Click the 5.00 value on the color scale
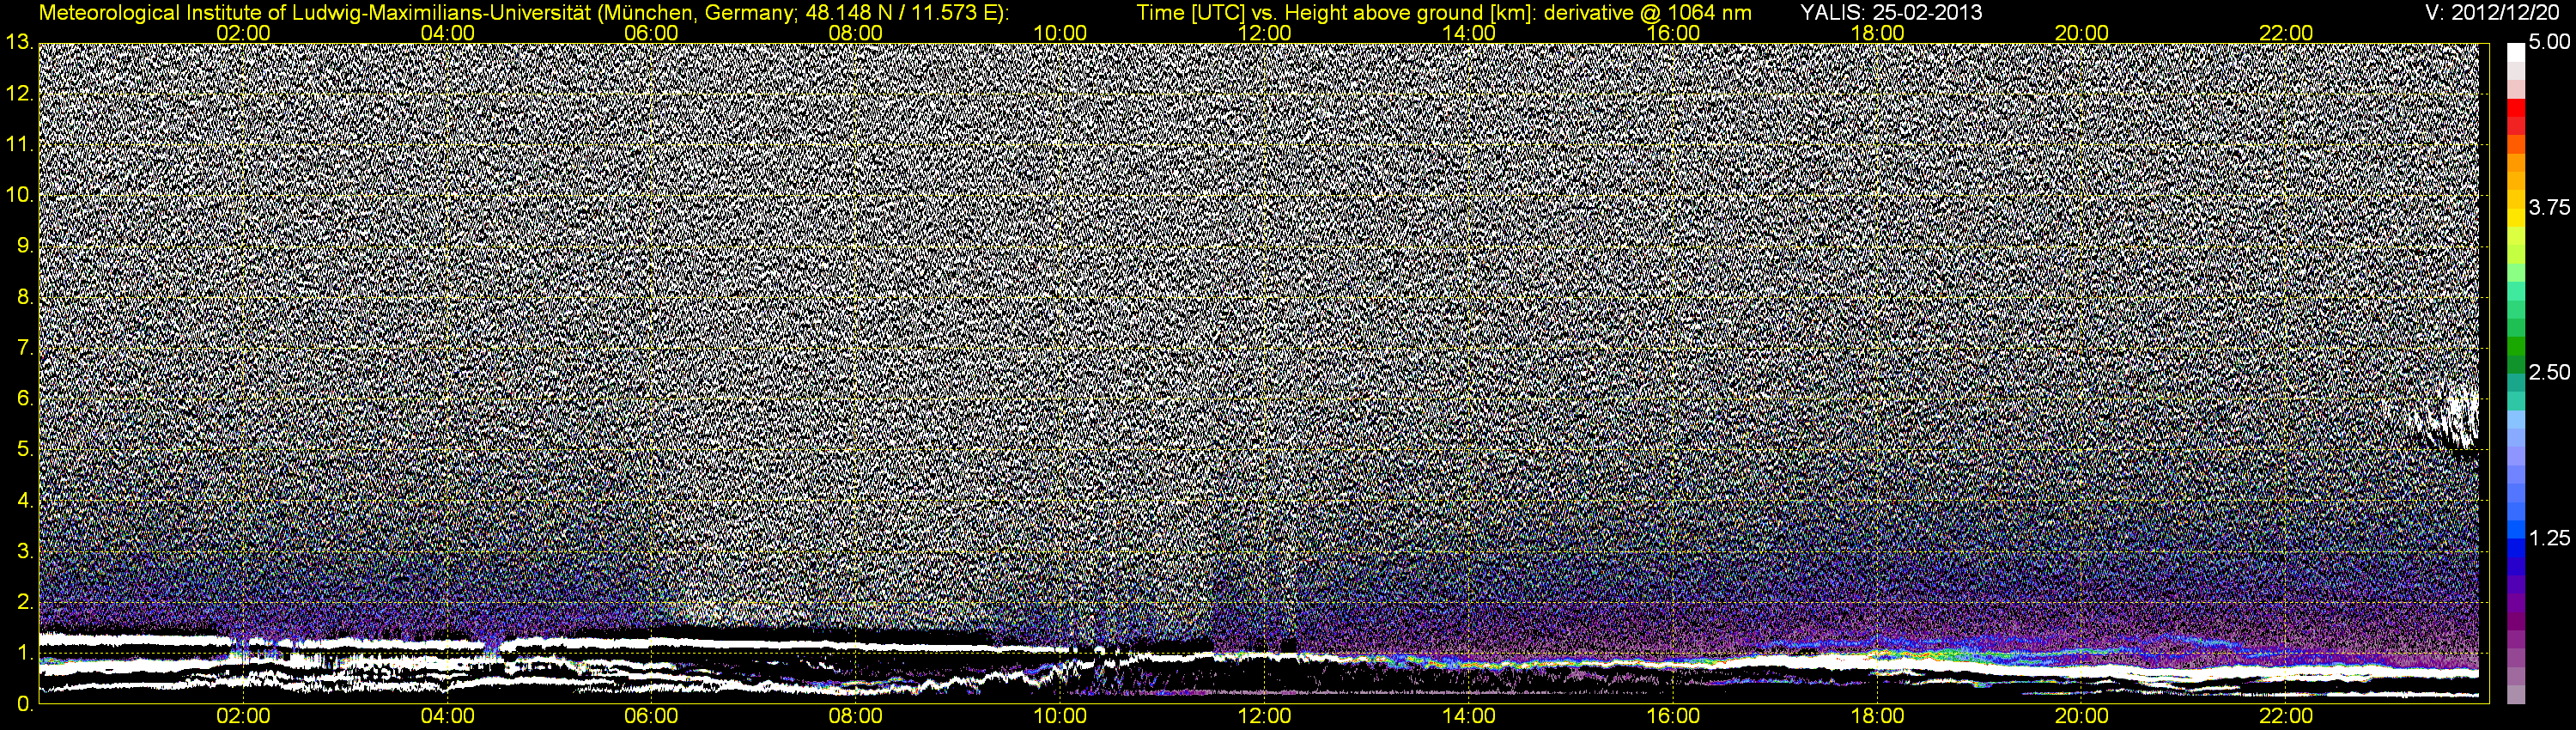 2549,43
